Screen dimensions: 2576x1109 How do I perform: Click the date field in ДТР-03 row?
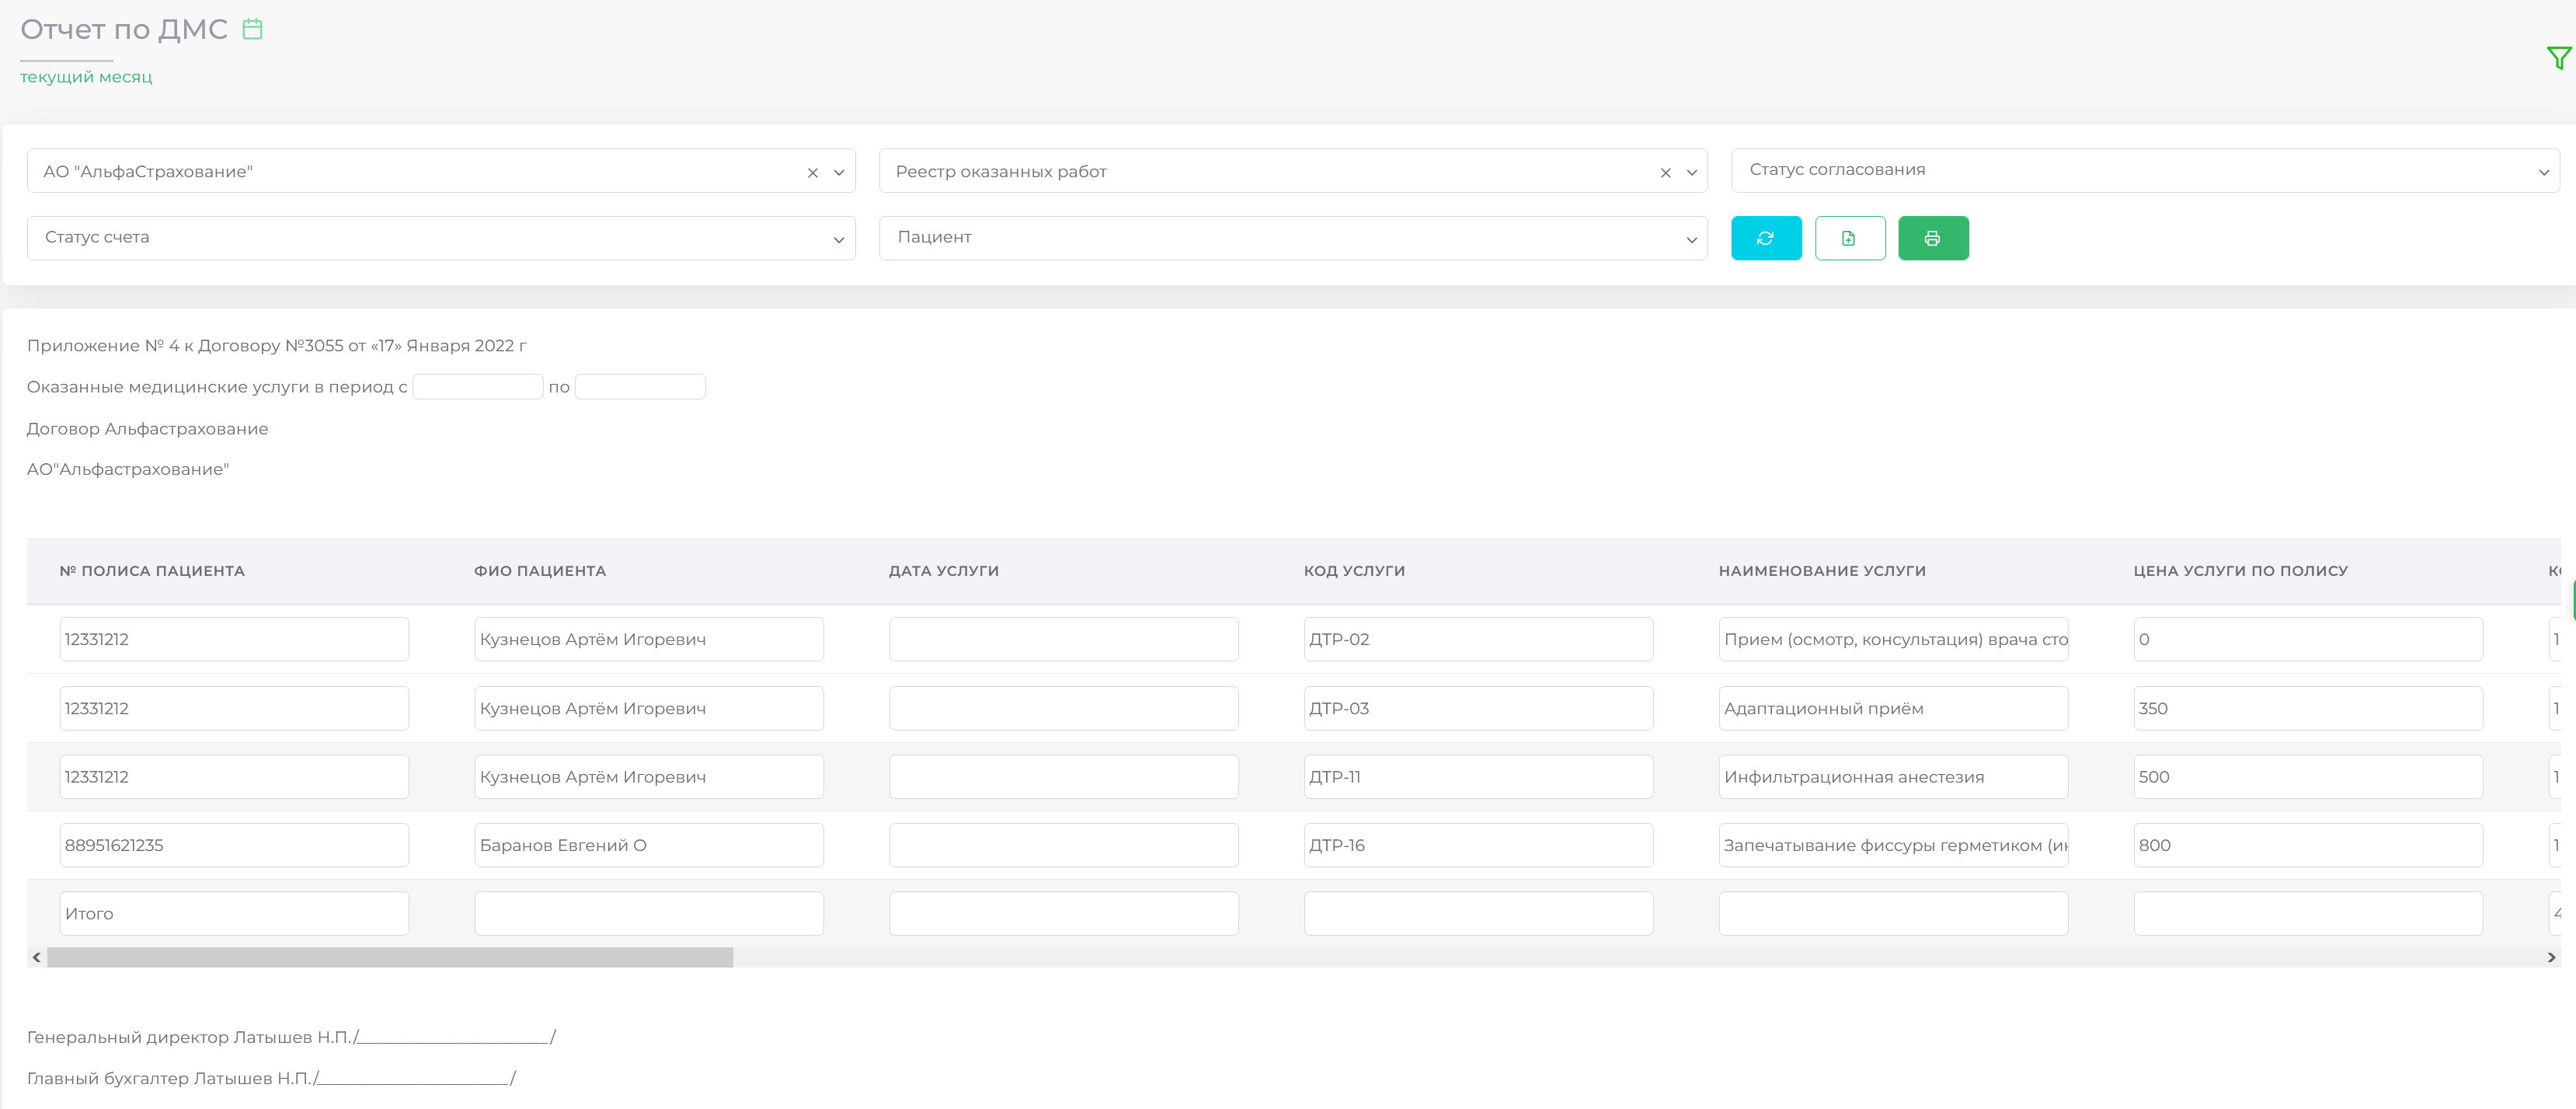[1064, 708]
